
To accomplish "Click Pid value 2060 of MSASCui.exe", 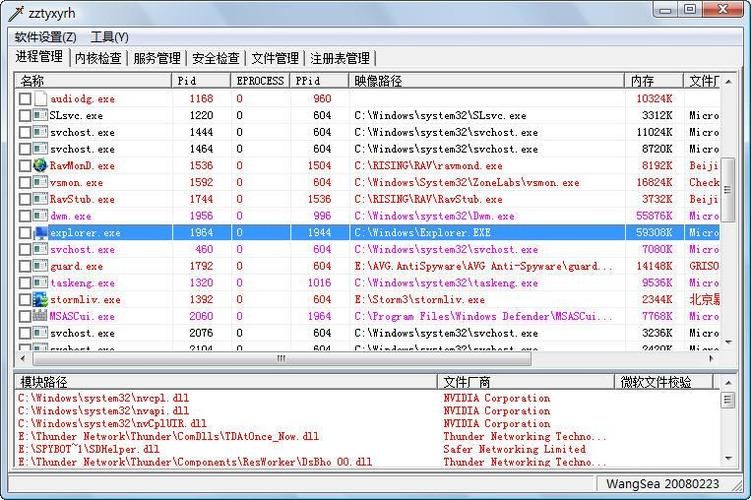I will pyautogui.click(x=201, y=316).
